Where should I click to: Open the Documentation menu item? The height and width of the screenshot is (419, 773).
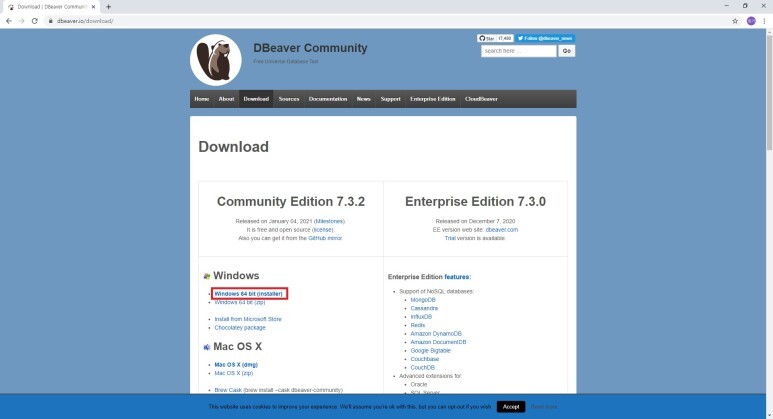(x=328, y=99)
